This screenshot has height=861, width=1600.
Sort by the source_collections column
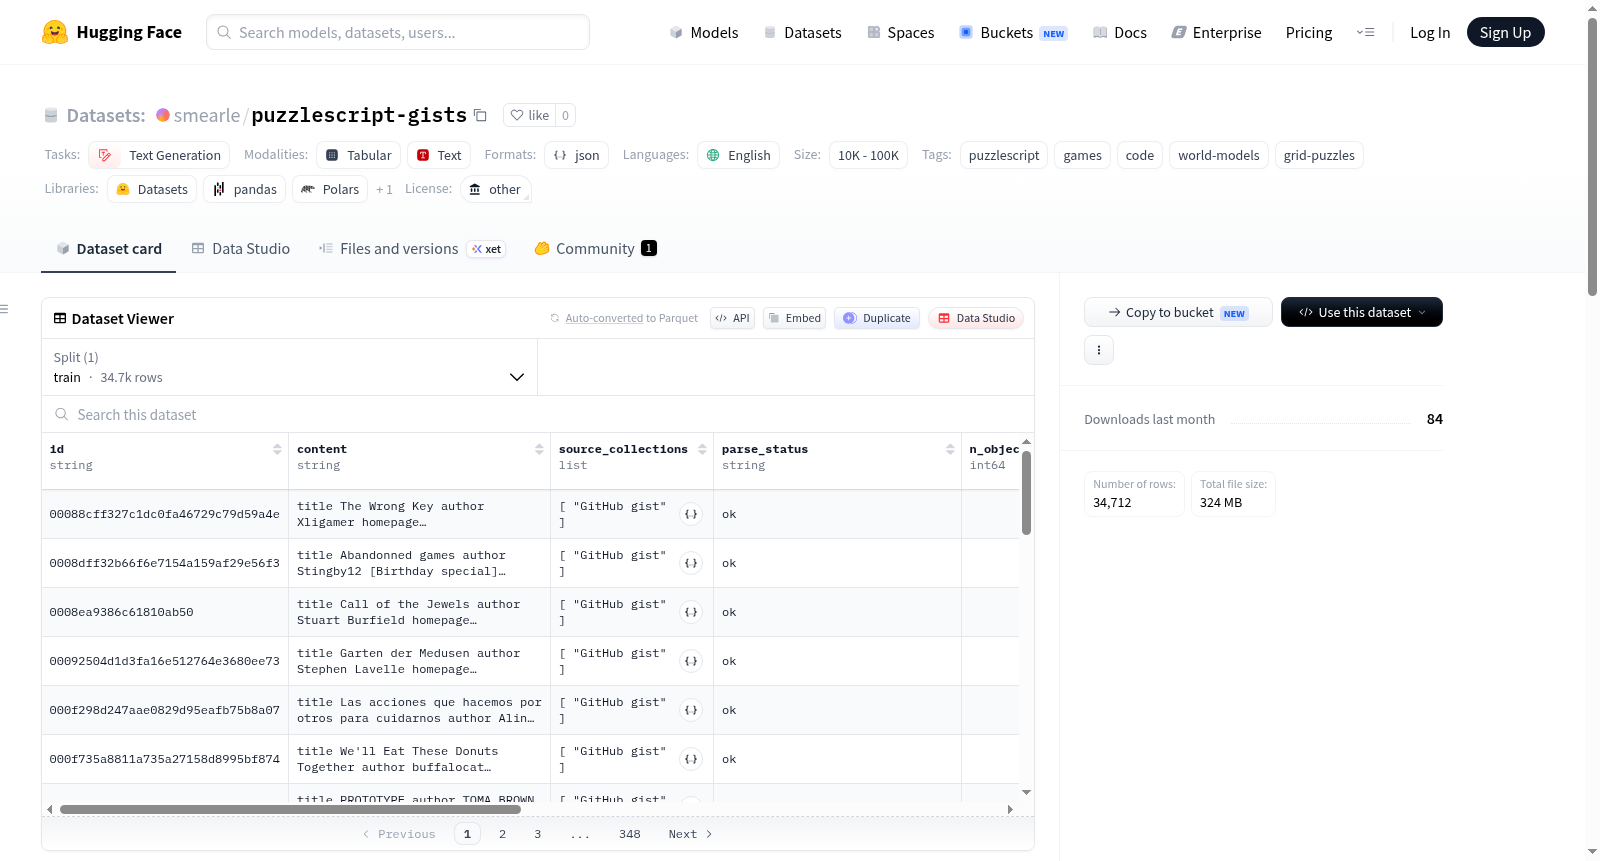(702, 449)
